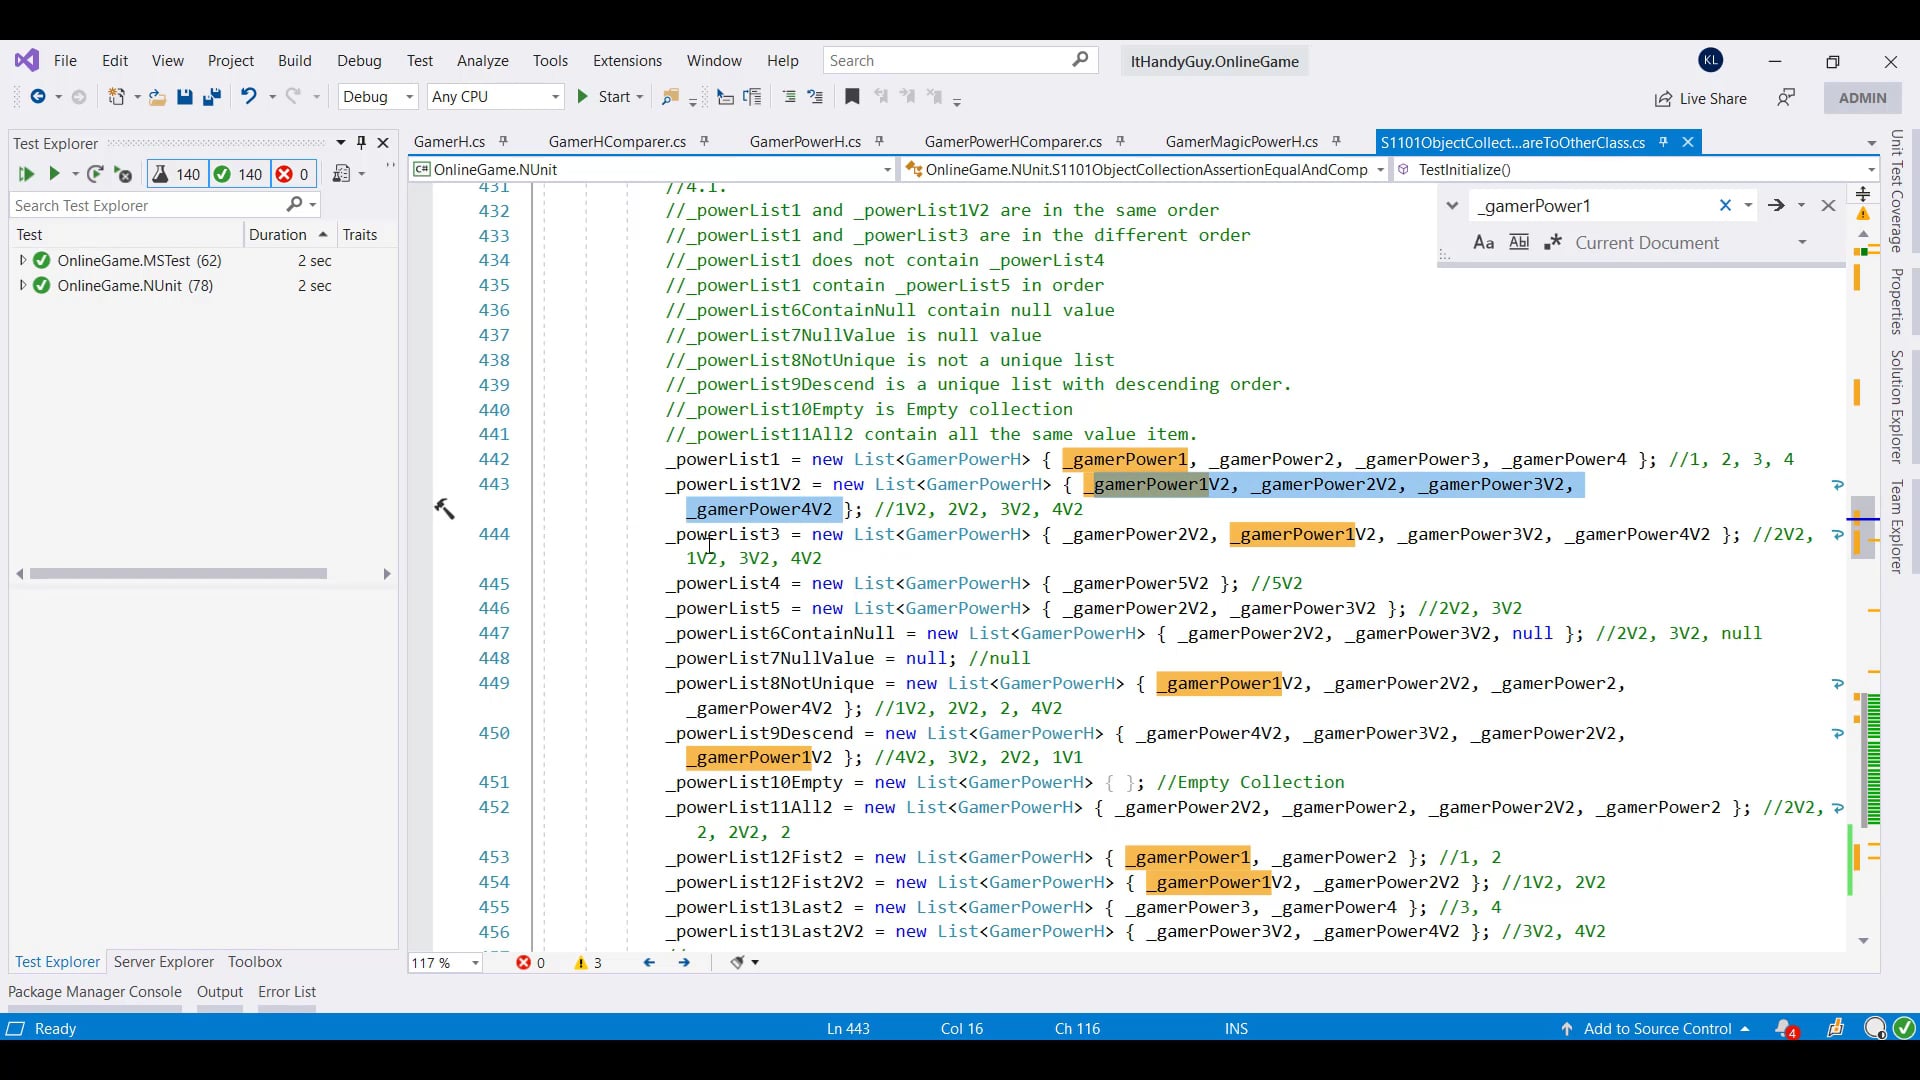
Task: Toggle a bookmark on the current line
Action: (852, 96)
